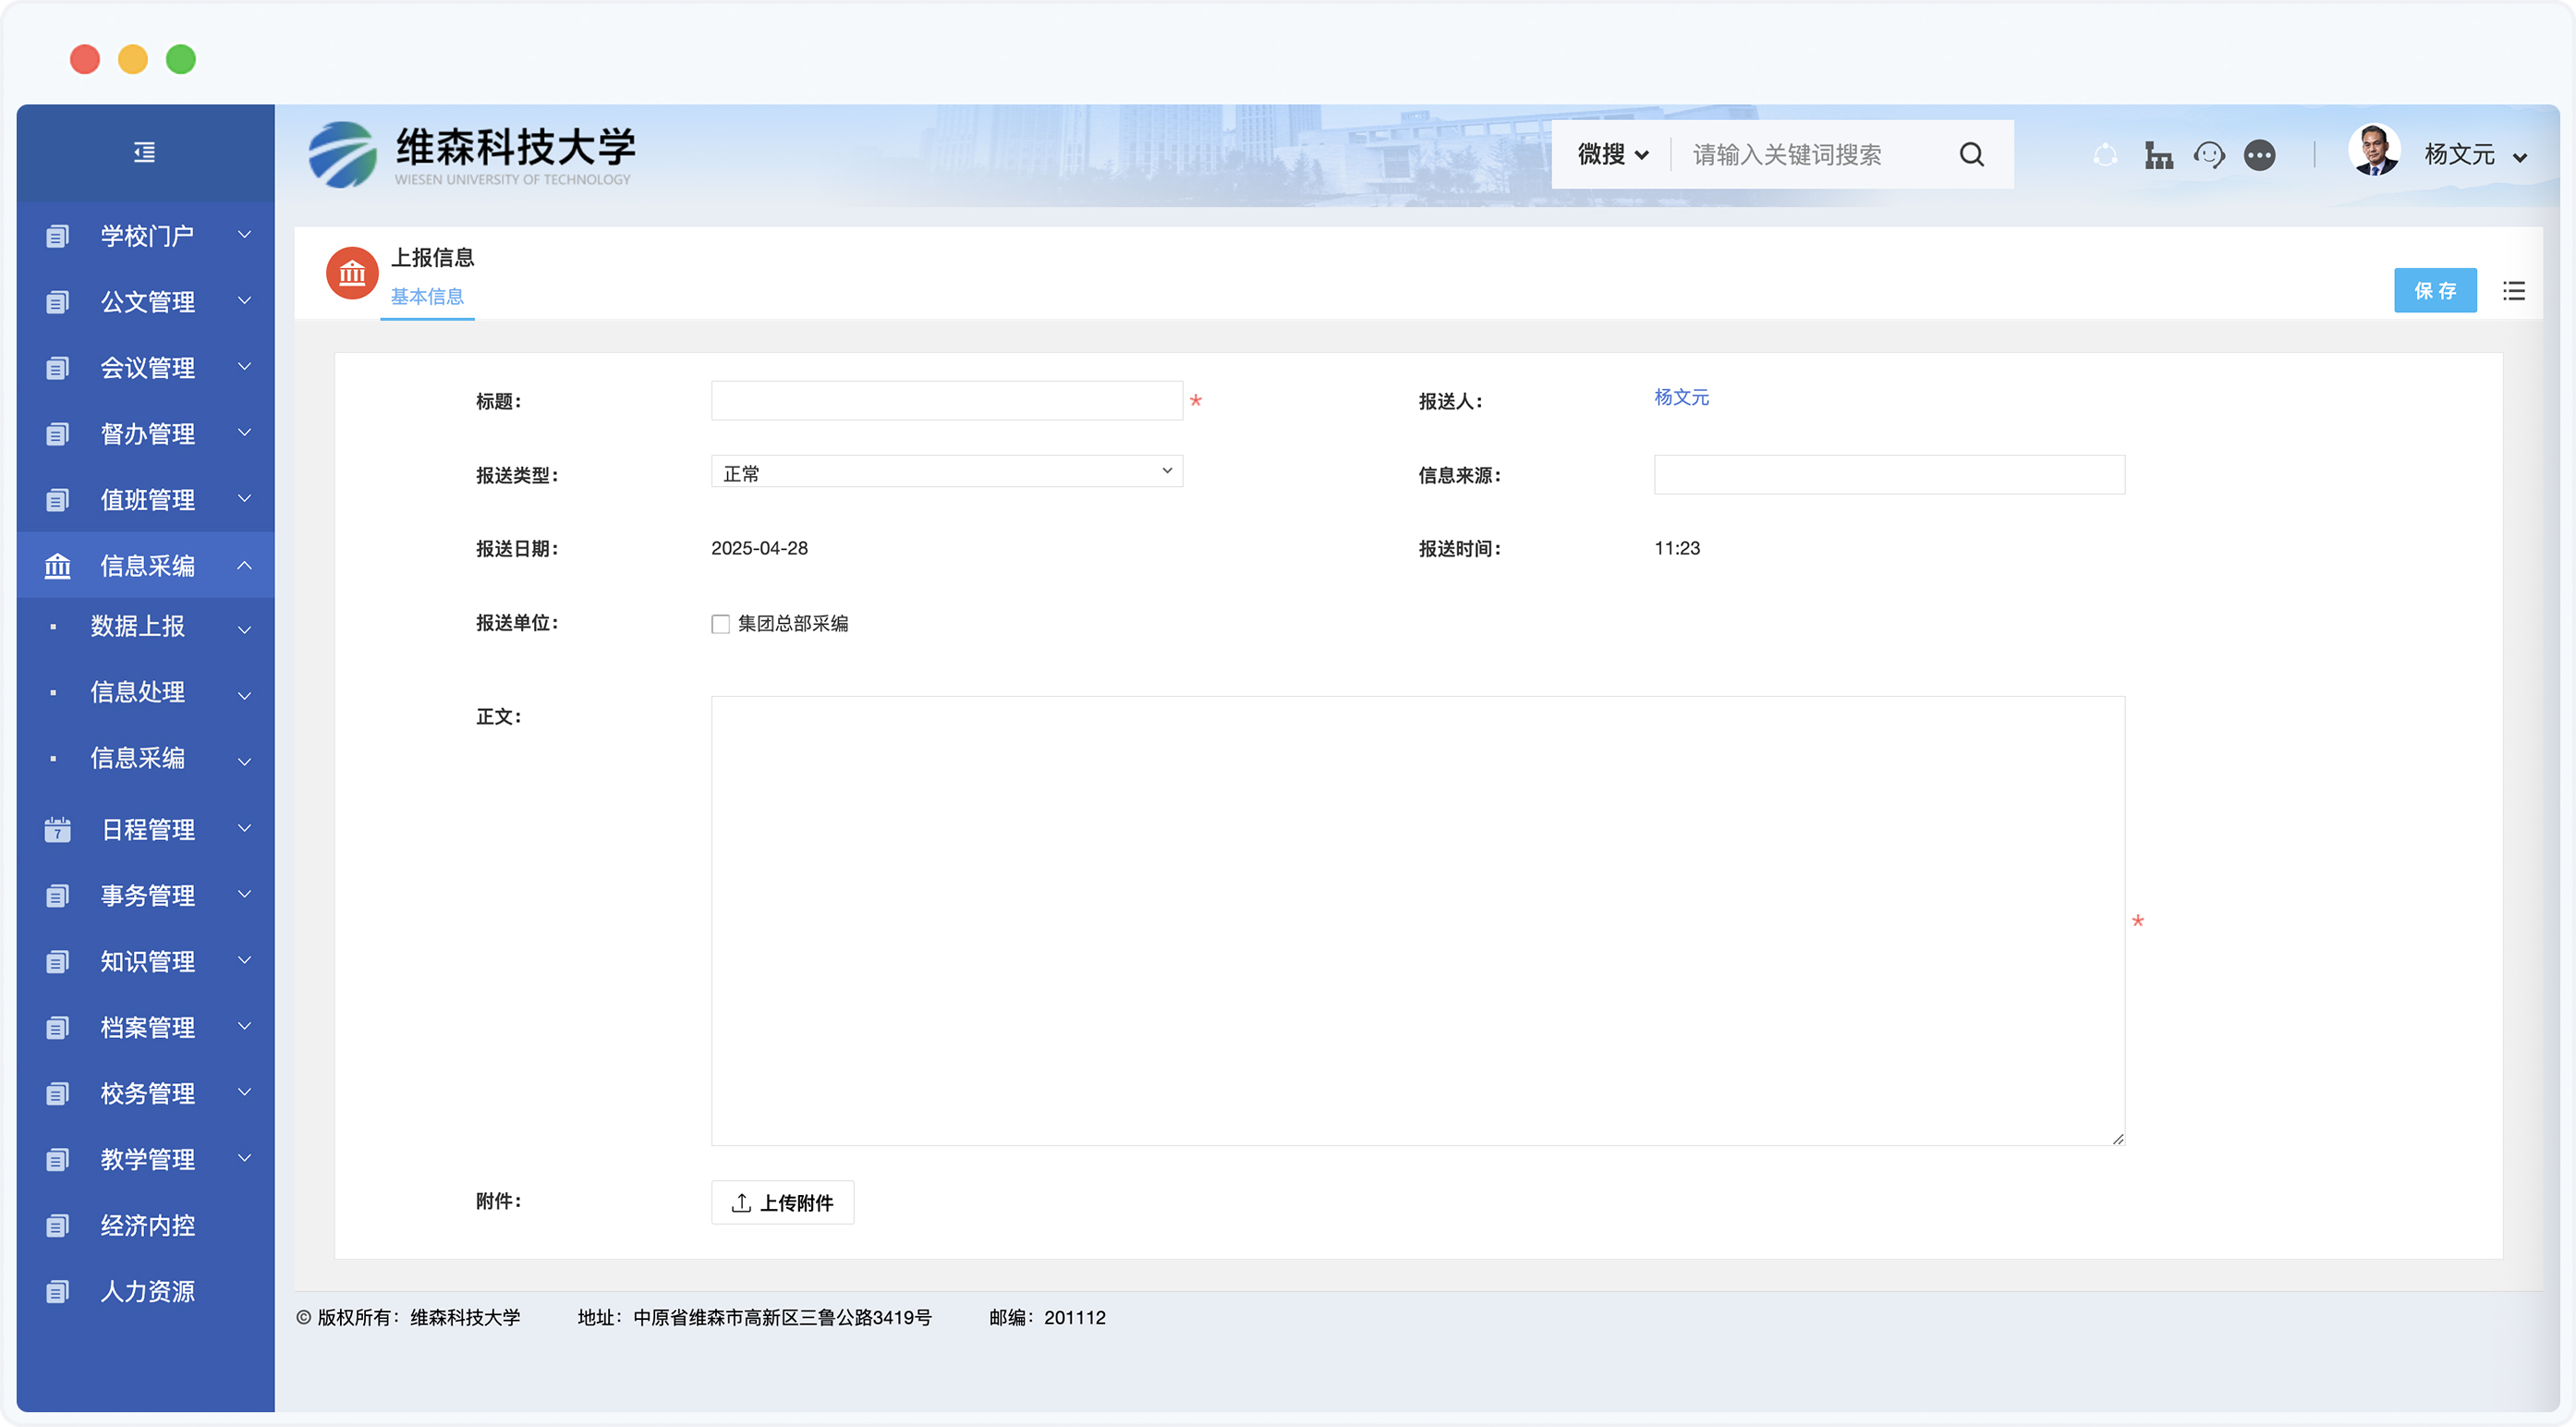Open the 经济内控 menu item
The height and width of the screenshot is (1427, 2576).
click(x=146, y=1226)
